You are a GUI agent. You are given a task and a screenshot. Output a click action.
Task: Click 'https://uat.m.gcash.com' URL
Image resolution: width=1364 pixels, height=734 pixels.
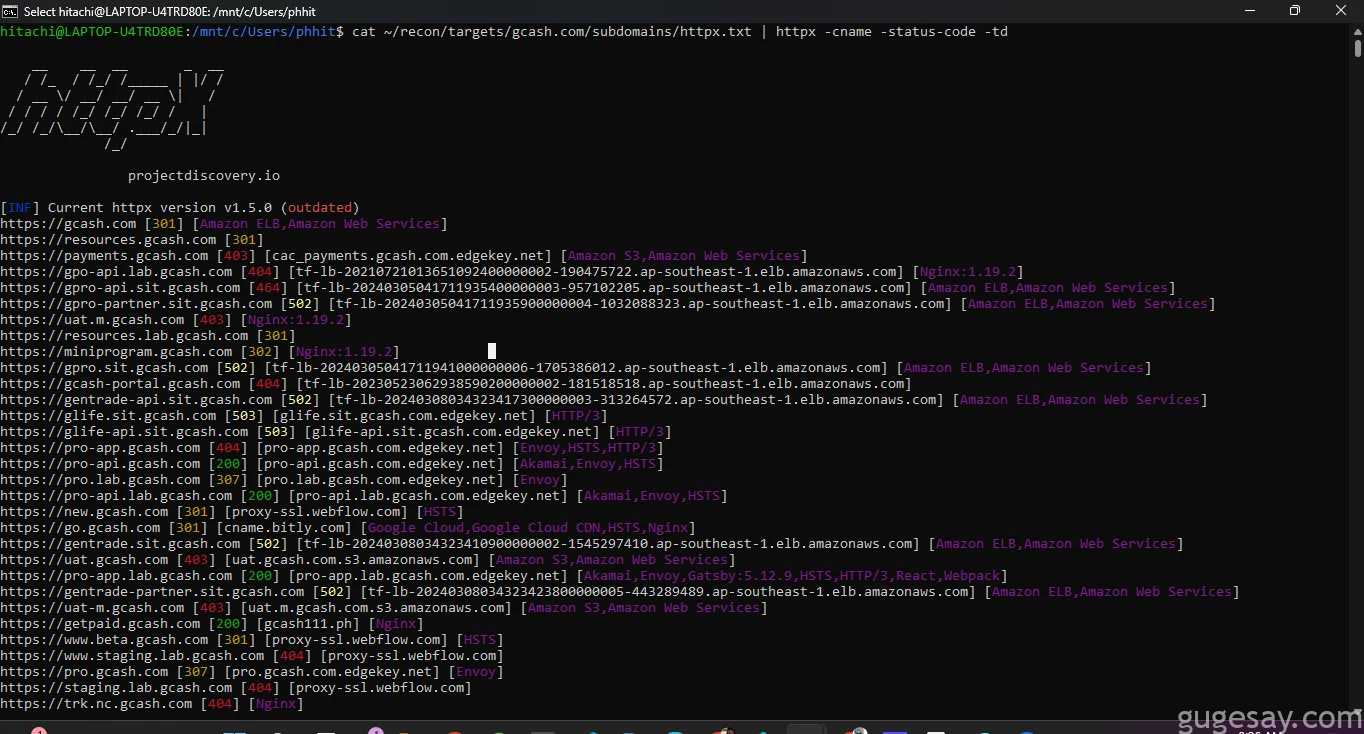[92, 319]
